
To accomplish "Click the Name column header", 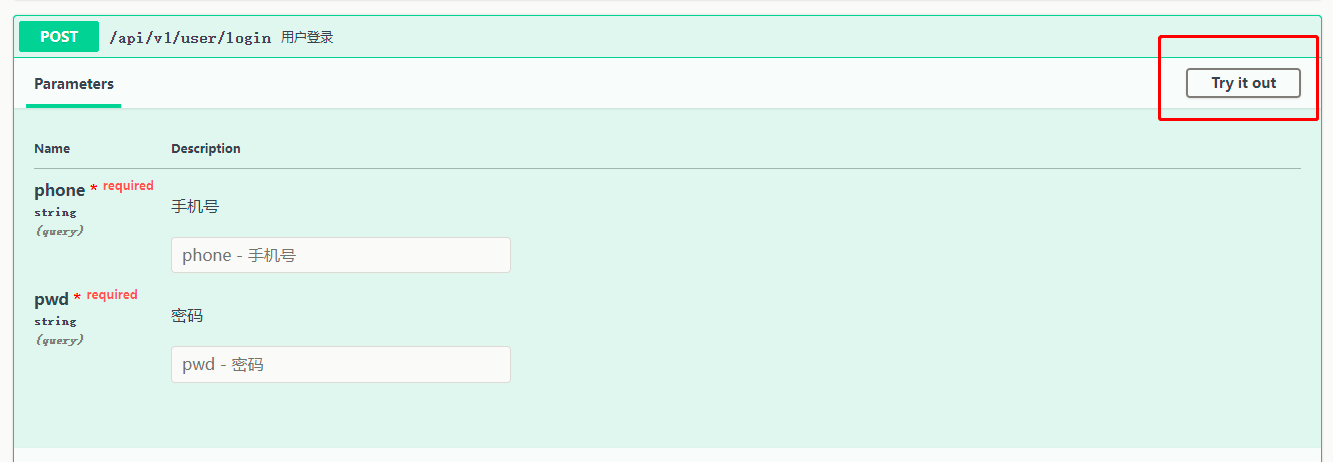I will [52, 149].
